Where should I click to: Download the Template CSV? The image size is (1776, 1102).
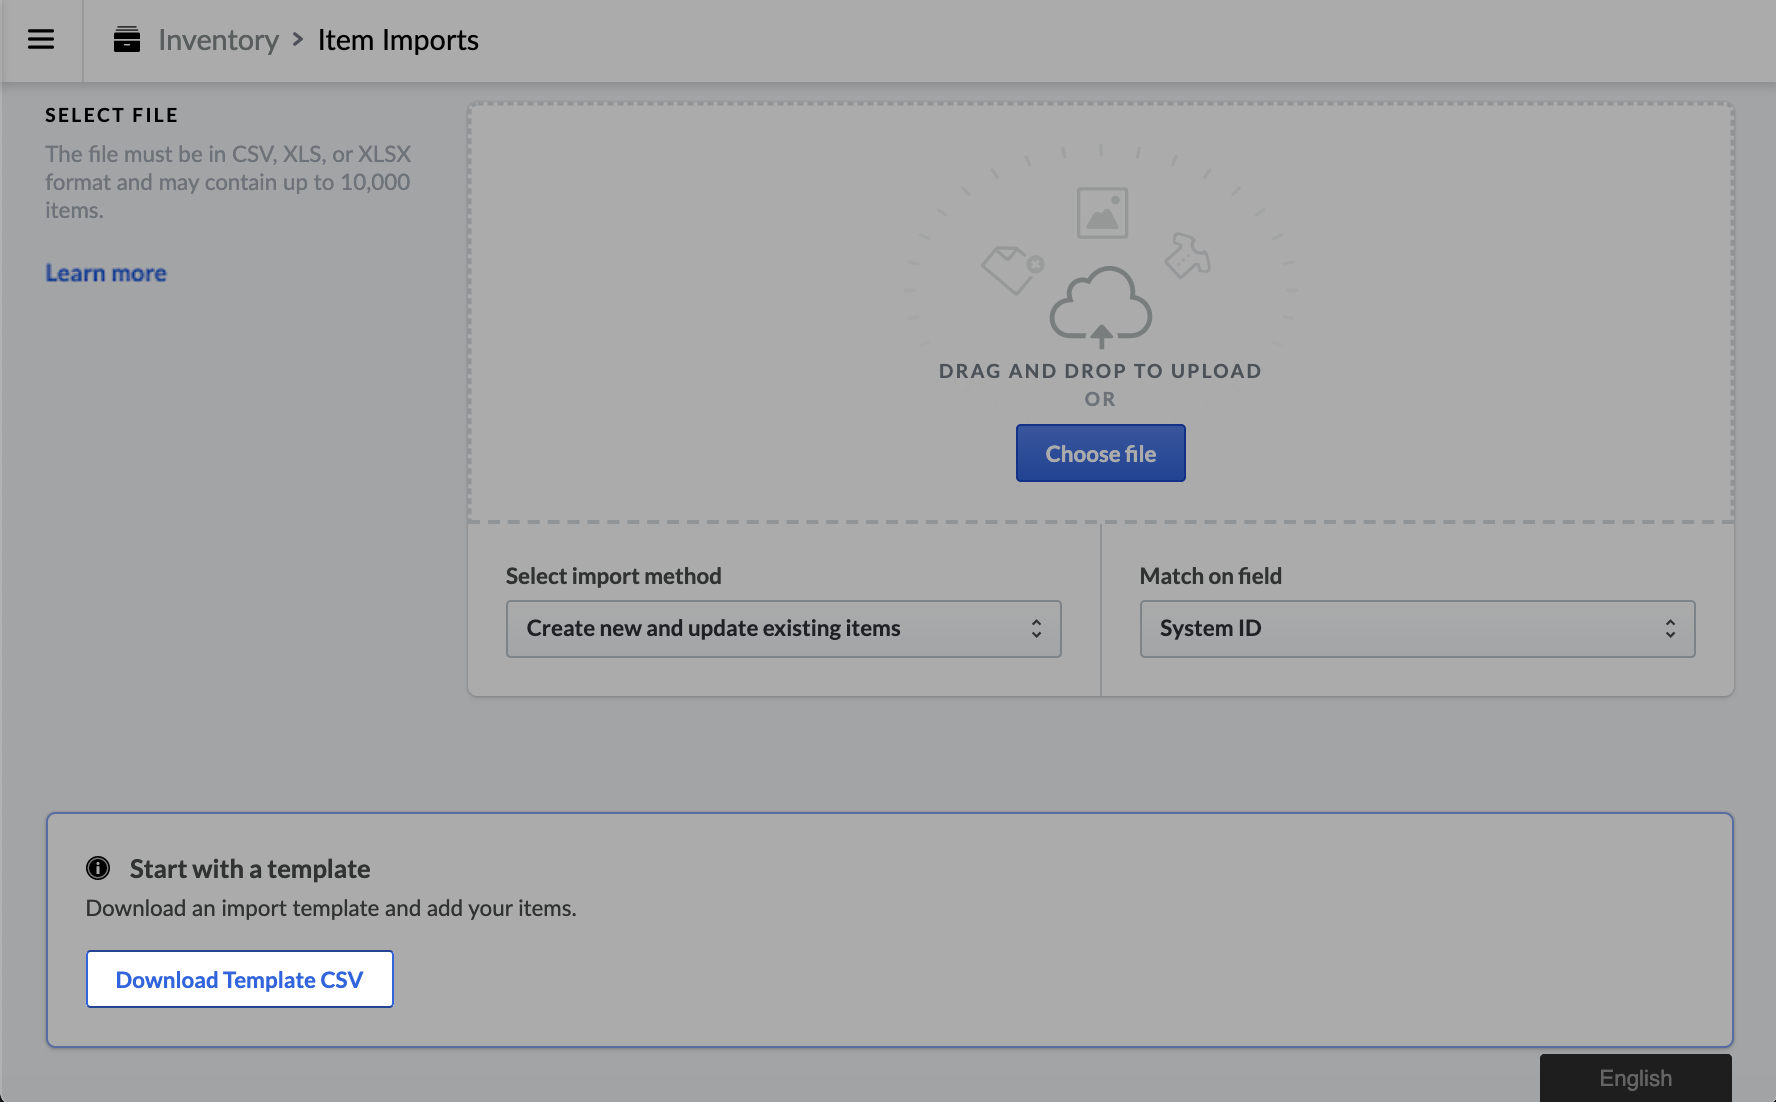[x=240, y=979]
